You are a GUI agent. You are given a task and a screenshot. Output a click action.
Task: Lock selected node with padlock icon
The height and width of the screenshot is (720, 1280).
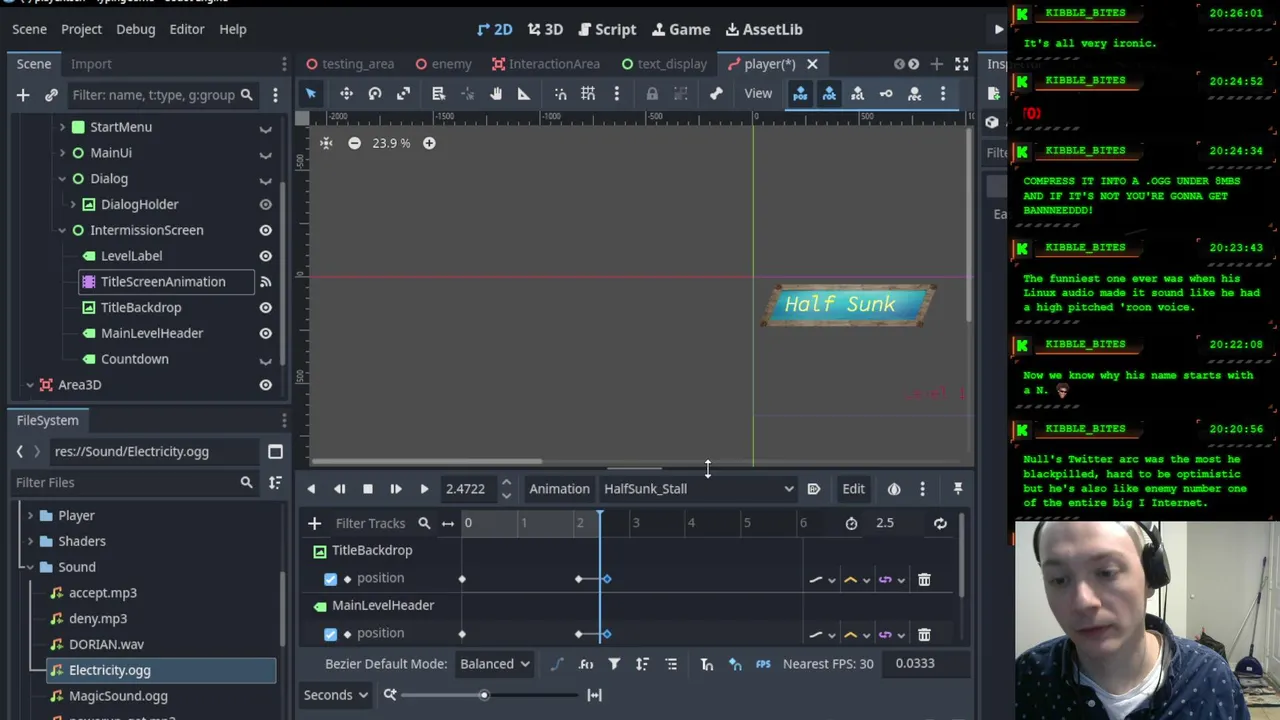pos(652,94)
